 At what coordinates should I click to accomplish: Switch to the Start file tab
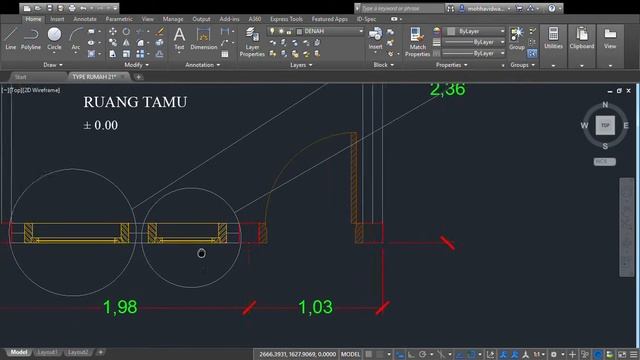pyautogui.click(x=20, y=77)
